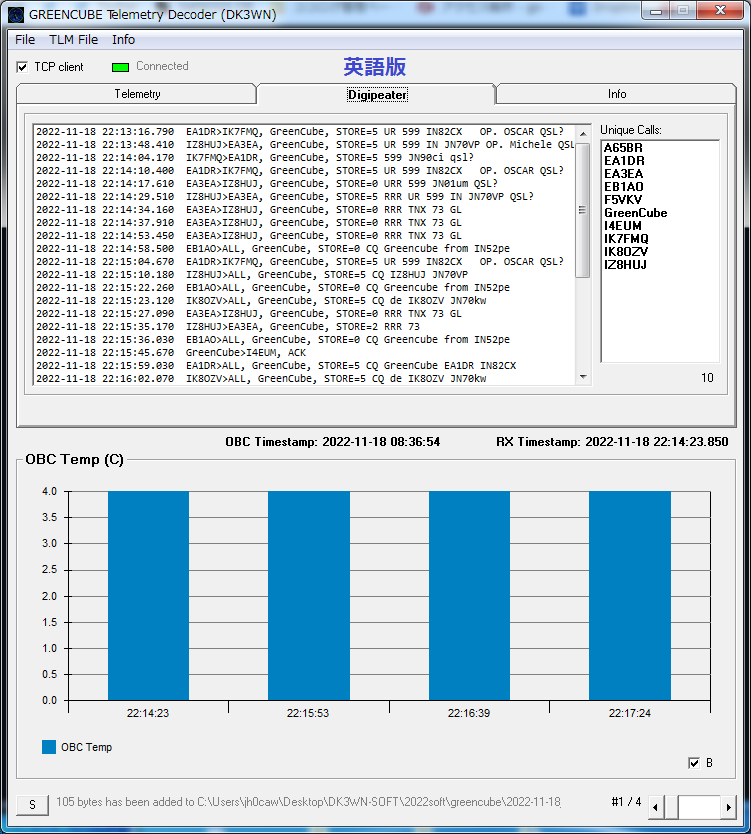Click log line at 22:14:04.170
The height and width of the screenshot is (834, 751).
click(x=254, y=157)
